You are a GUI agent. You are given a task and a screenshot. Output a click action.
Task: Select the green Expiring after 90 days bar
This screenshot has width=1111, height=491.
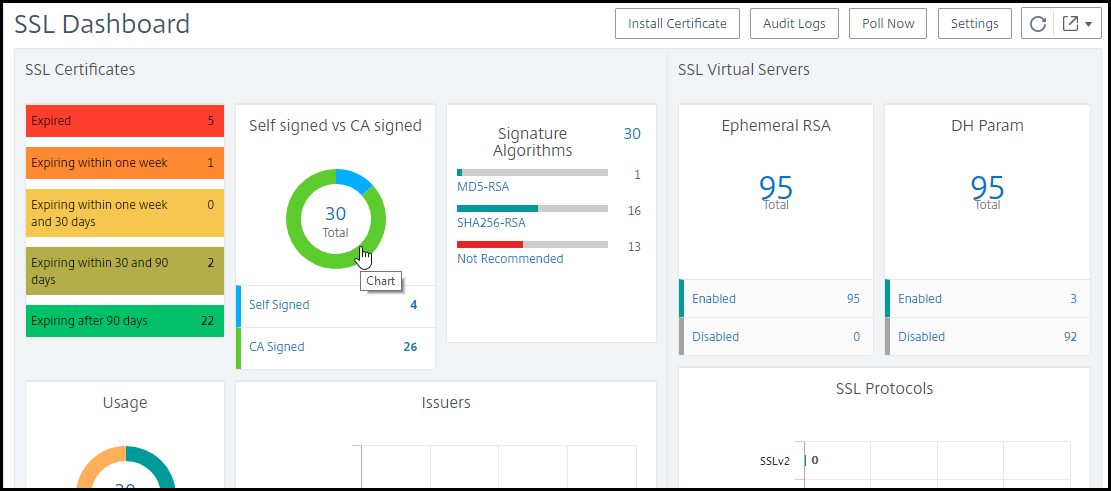[x=125, y=321]
